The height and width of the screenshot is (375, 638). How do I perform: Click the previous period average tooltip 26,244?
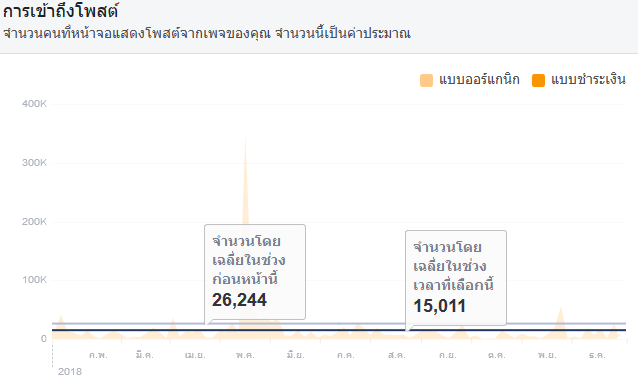point(255,272)
